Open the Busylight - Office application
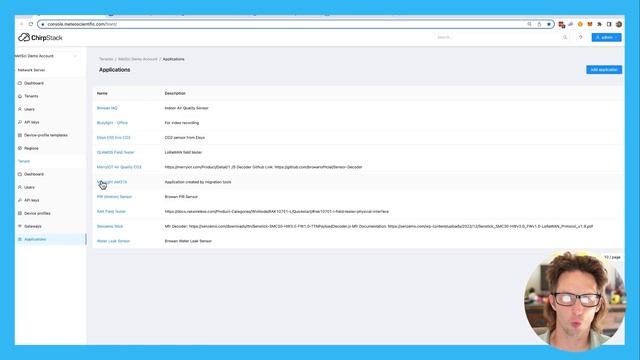 [x=112, y=123]
